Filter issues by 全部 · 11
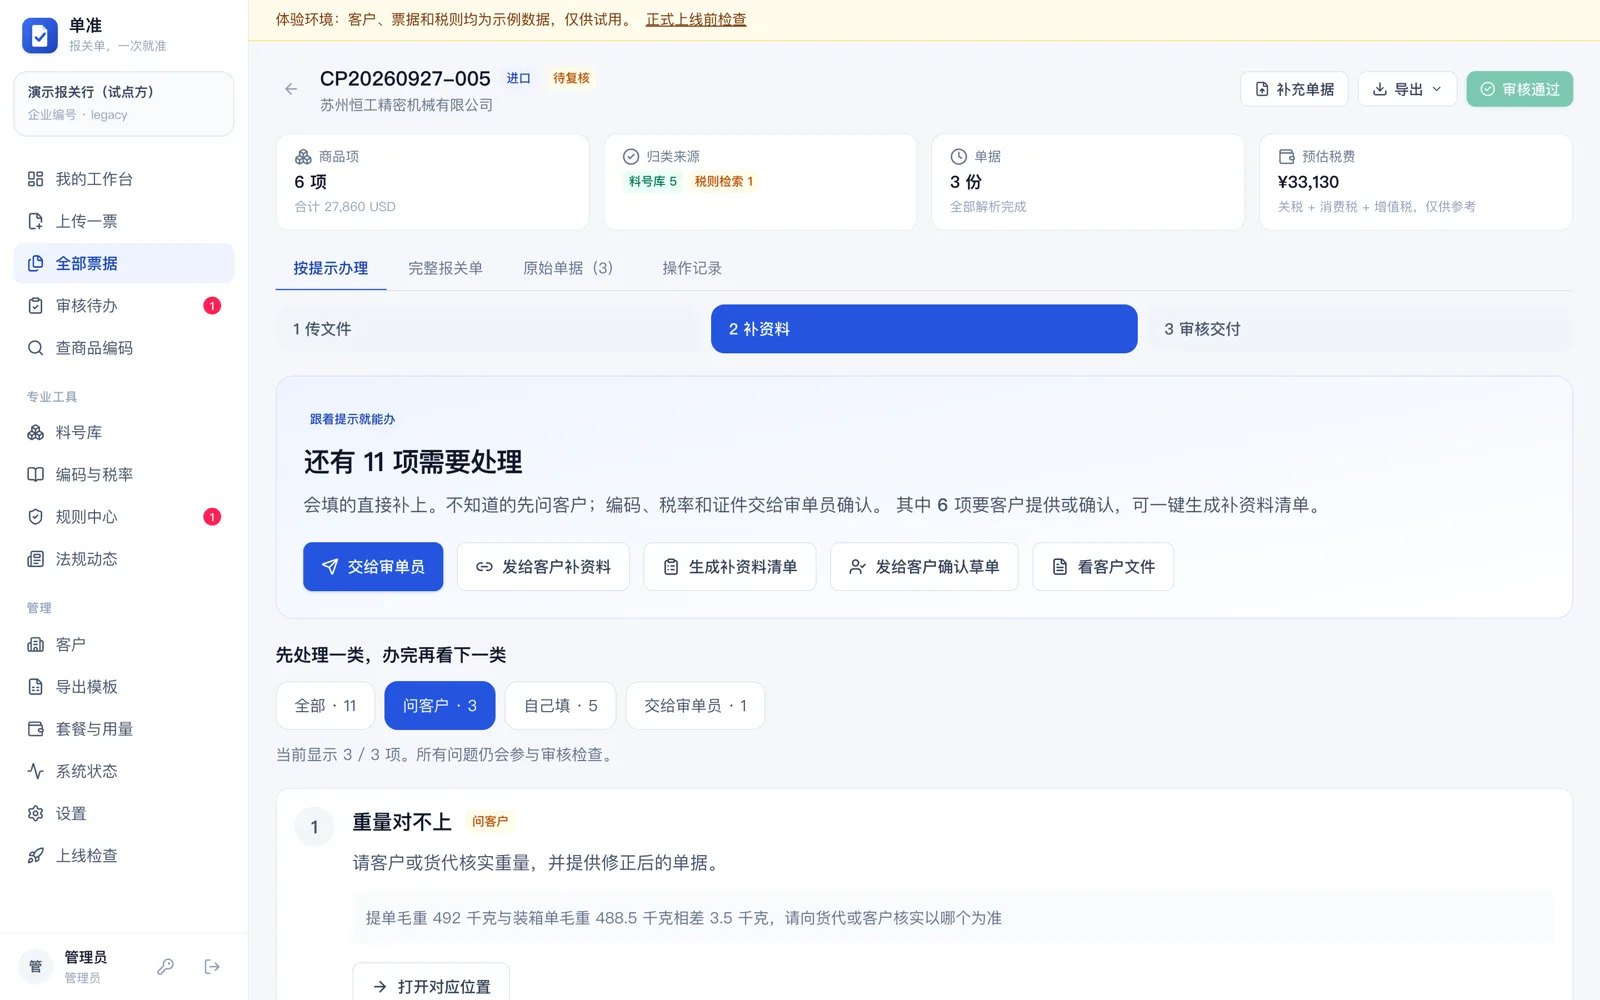The width and height of the screenshot is (1600, 1000). pos(325,706)
